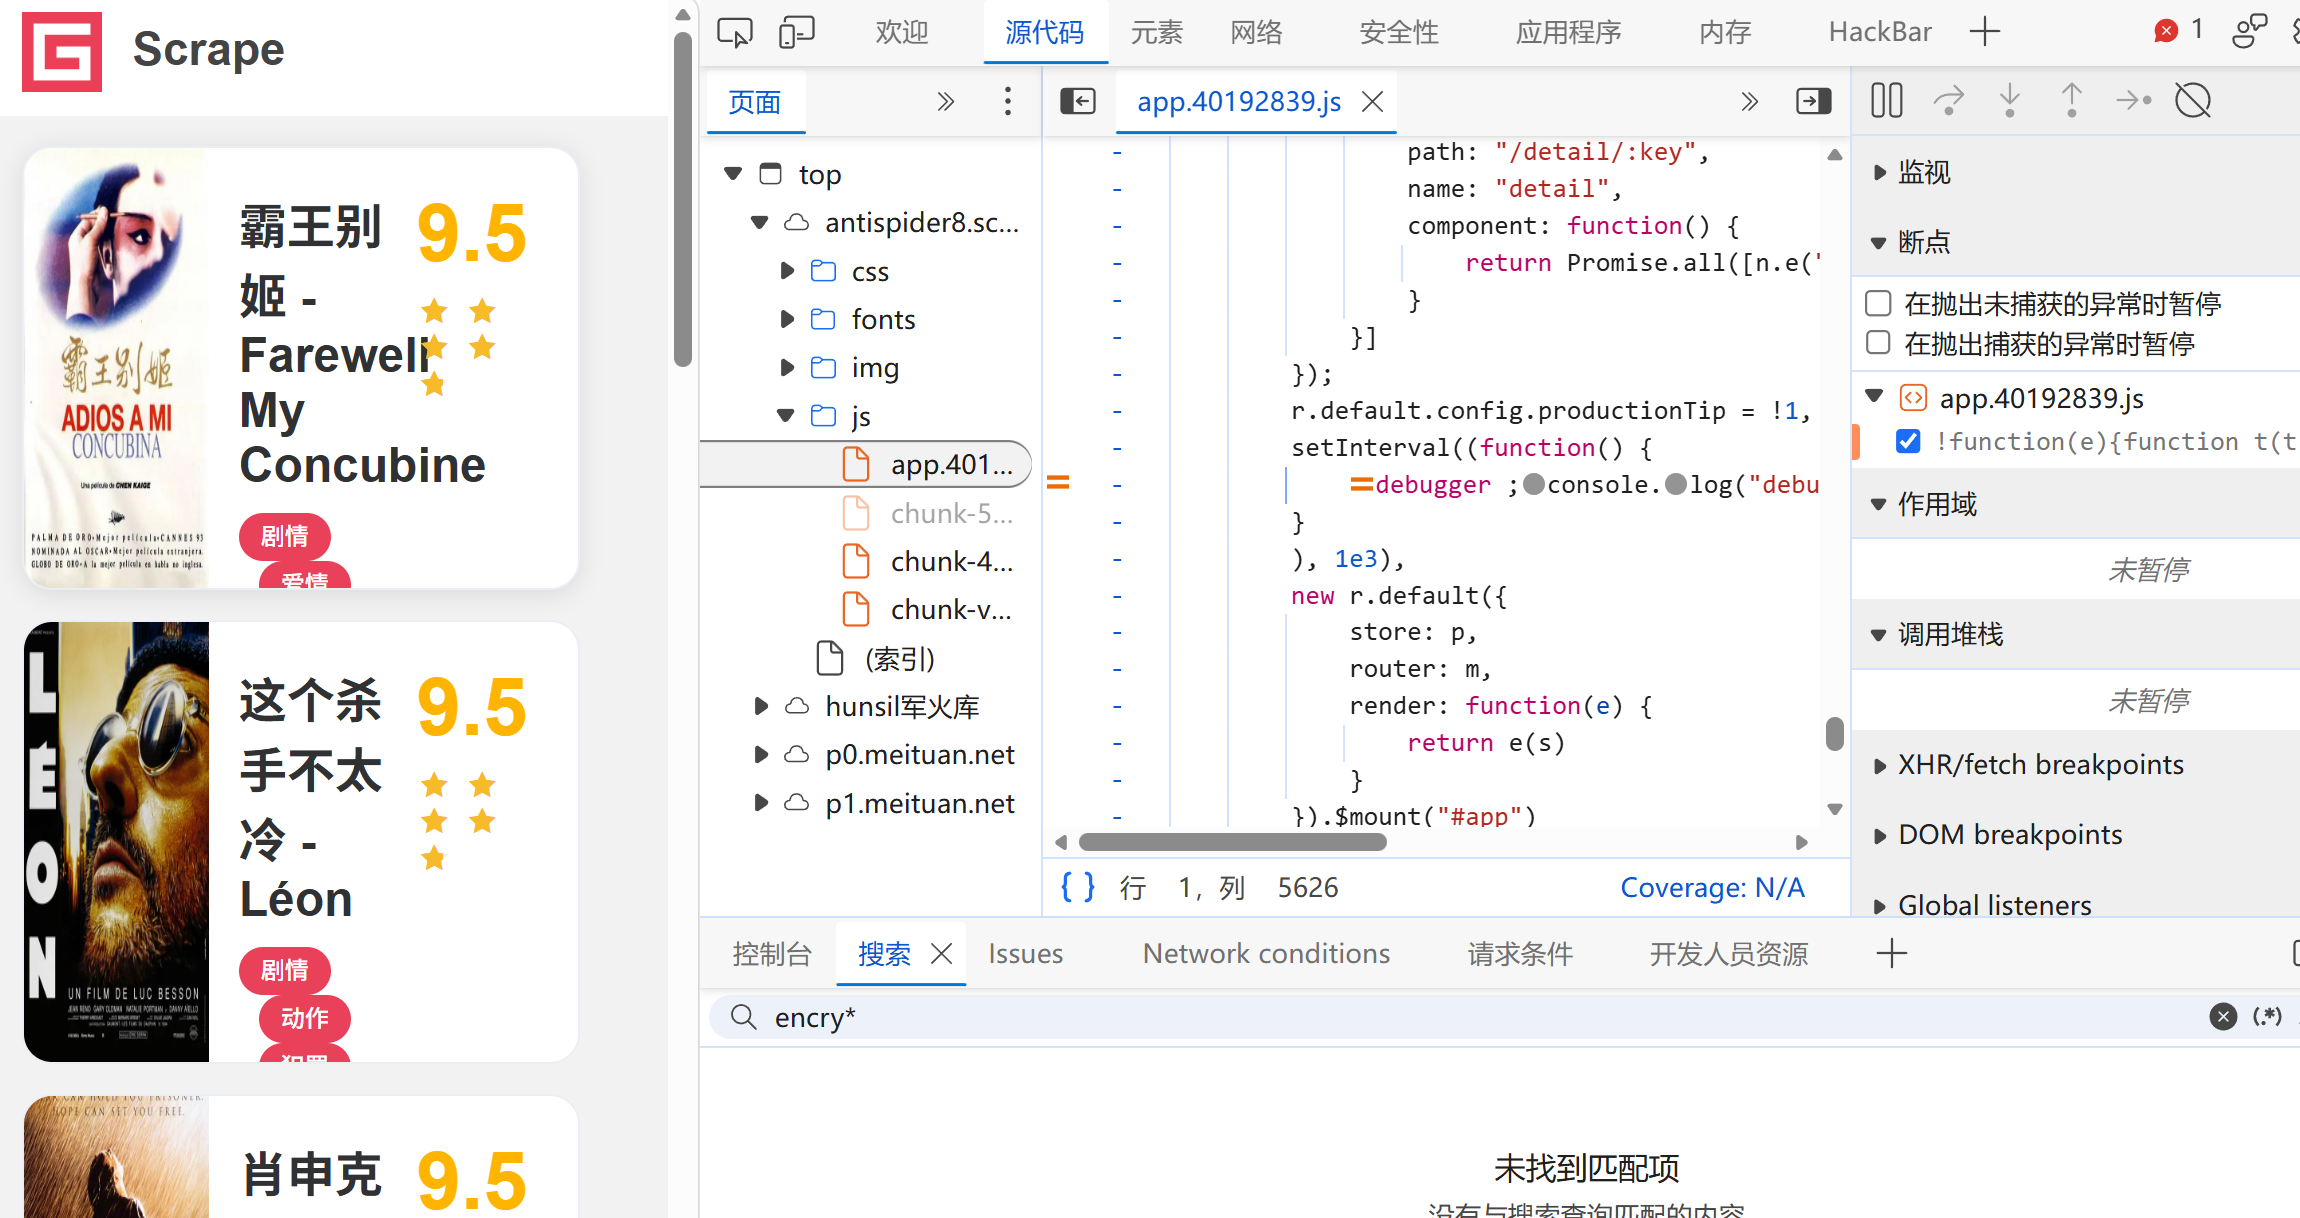Toggle the debugger sidebar panel icon
Image resolution: width=2300 pixels, height=1218 pixels.
(x=1814, y=101)
